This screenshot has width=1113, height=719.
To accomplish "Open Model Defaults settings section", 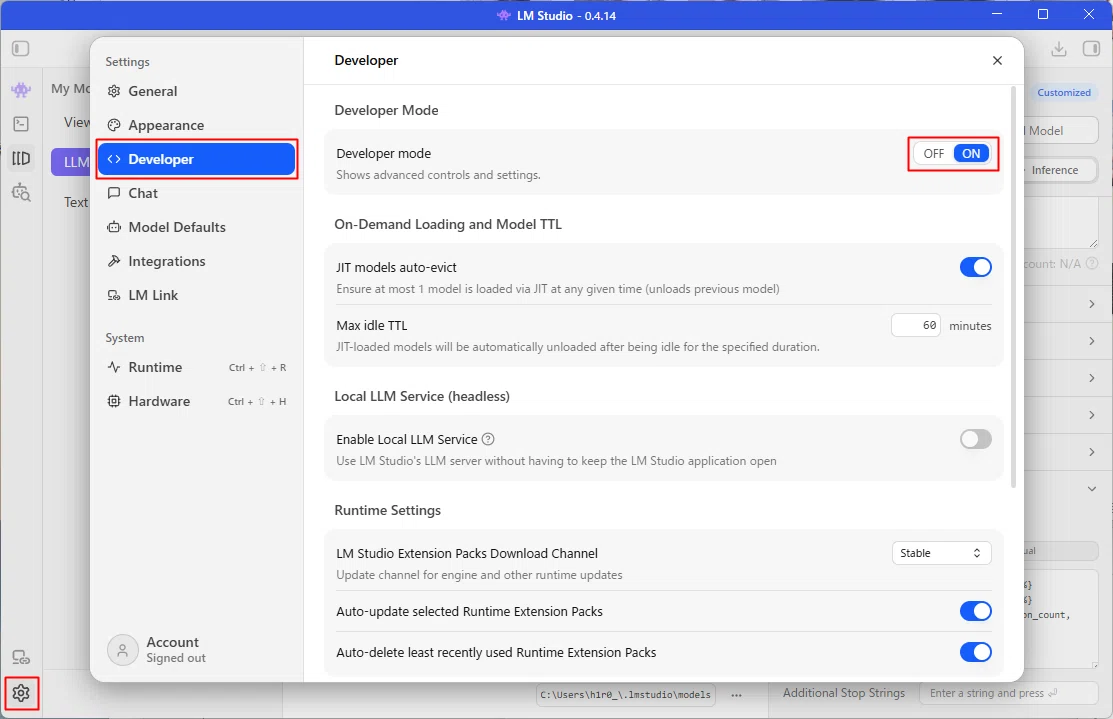I will pos(197,227).
